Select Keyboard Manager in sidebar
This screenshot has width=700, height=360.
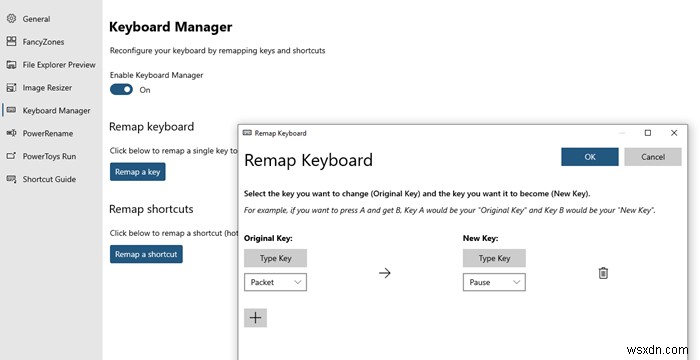(x=56, y=110)
